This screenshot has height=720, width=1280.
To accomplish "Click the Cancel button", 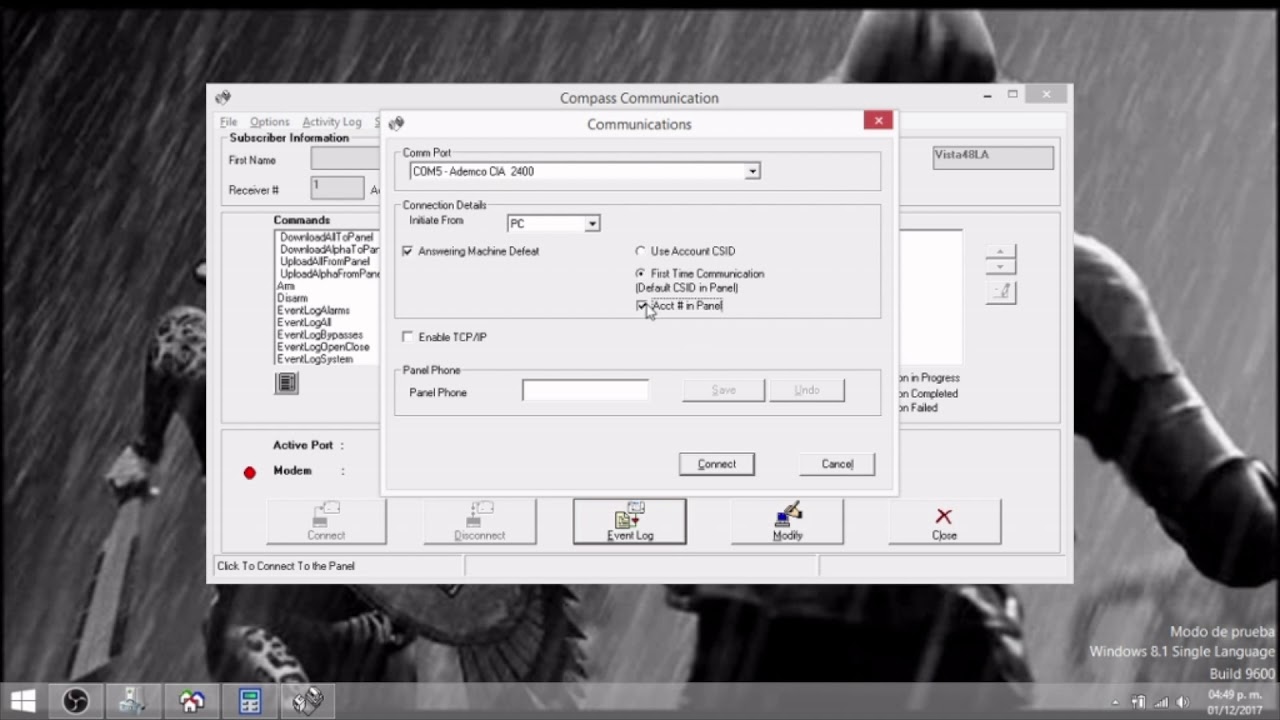I will coord(837,464).
